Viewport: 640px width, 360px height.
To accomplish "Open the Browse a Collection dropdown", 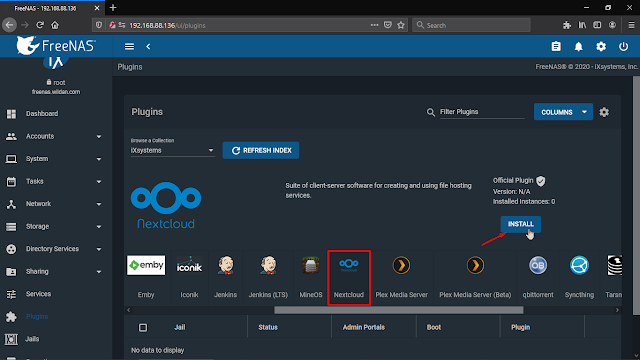I will [x=172, y=150].
